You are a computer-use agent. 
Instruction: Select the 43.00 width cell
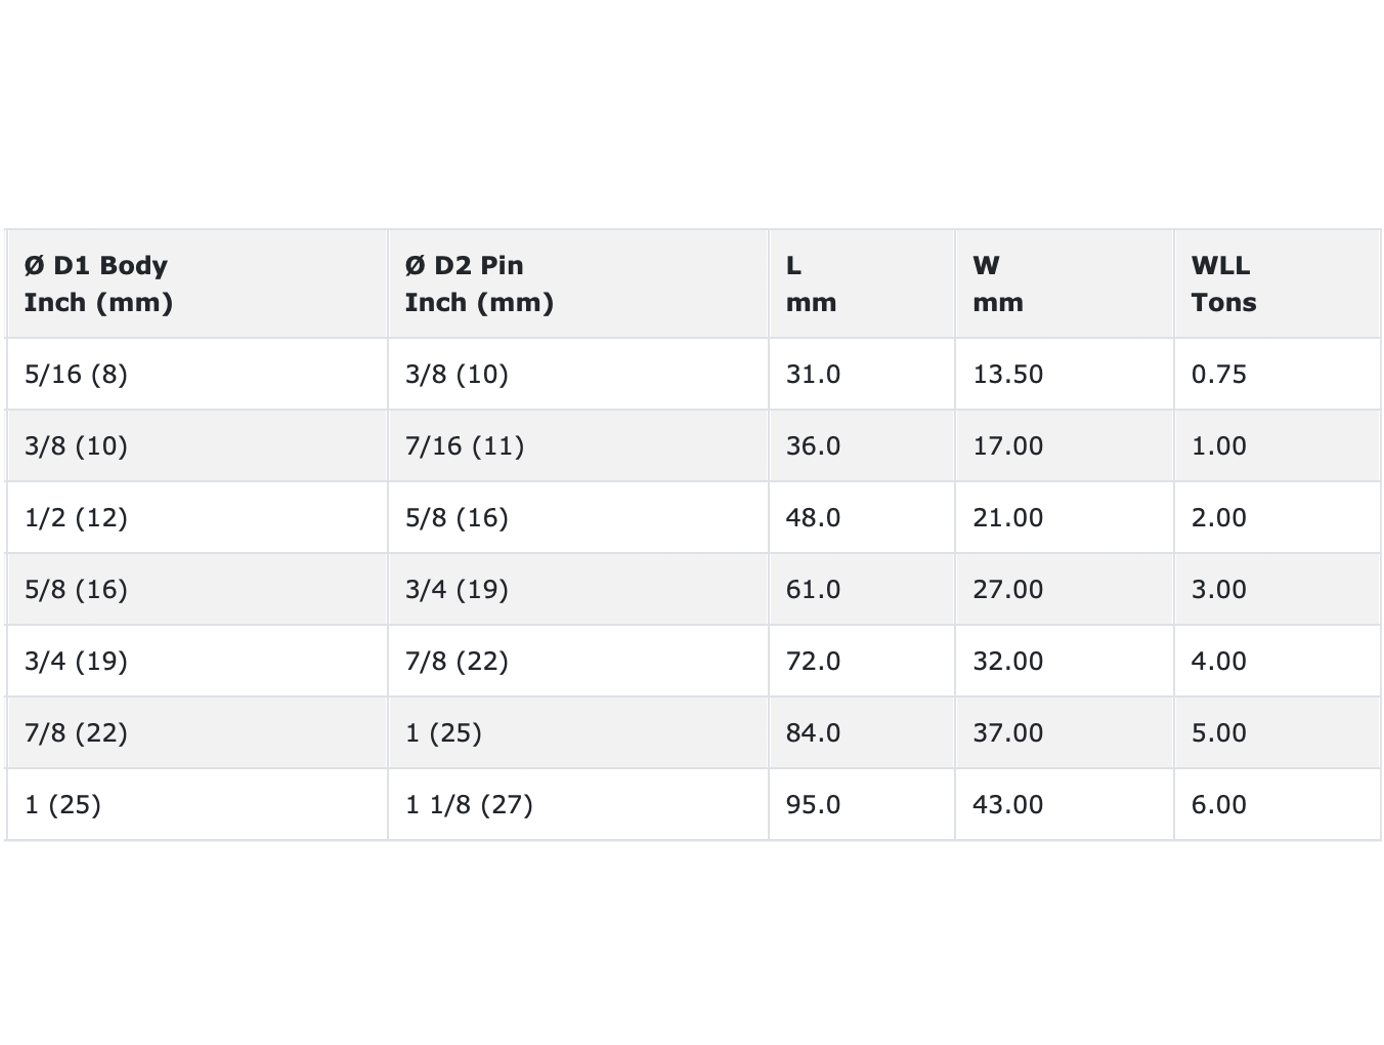tap(1064, 805)
